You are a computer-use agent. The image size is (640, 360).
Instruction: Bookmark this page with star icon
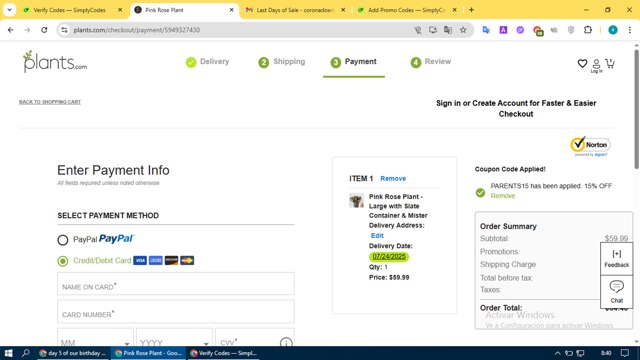coord(463,30)
